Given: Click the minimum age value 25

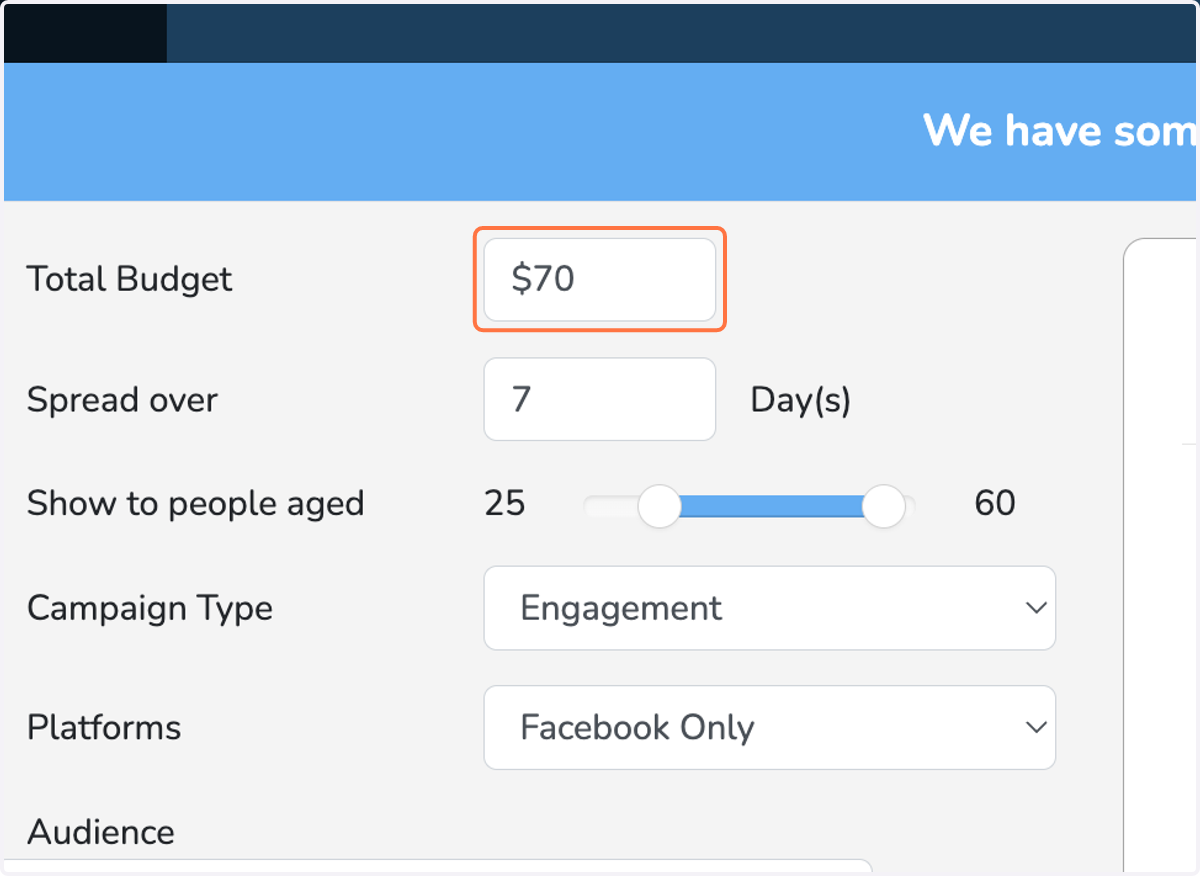Looking at the screenshot, I should (504, 503).
